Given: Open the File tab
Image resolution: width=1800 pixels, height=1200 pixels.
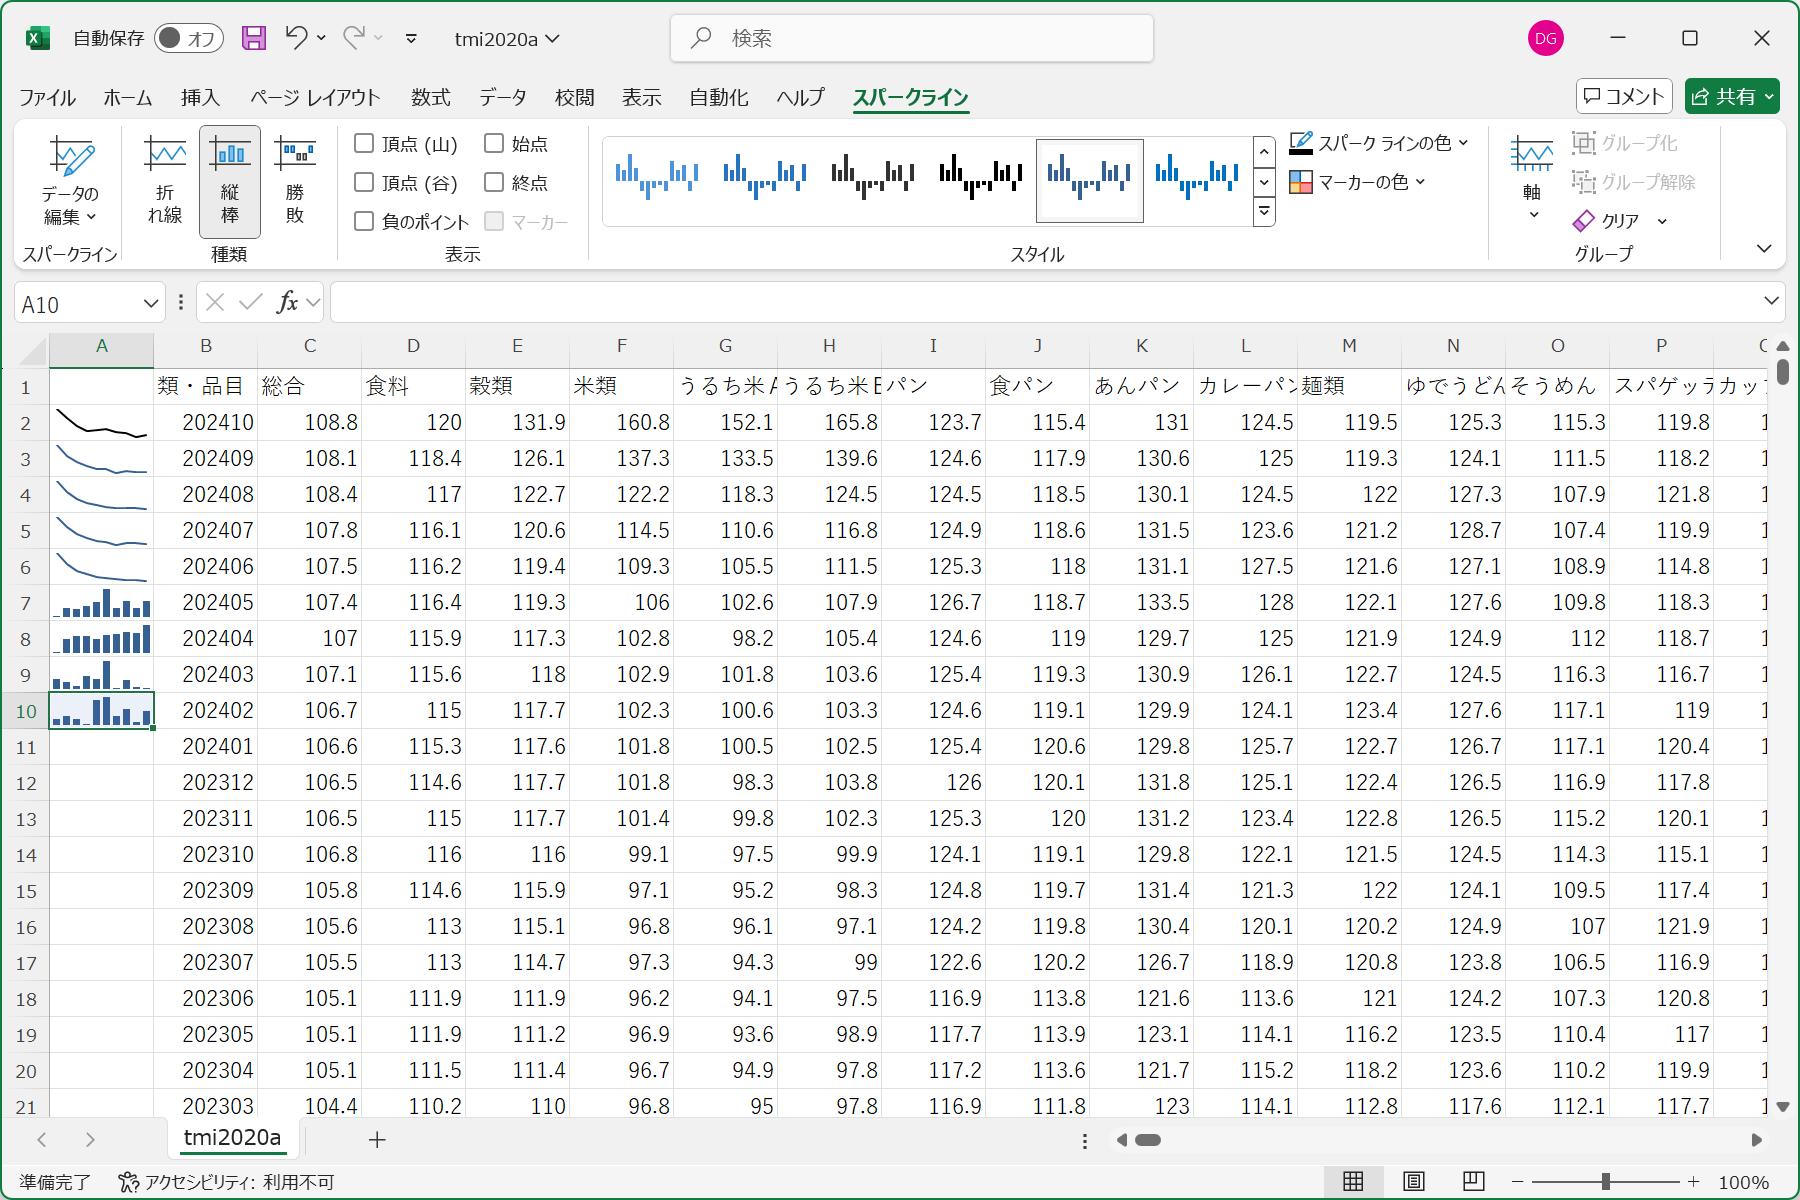Looking at the screenshot, I should pyautogui.click(x=48, y=97).
